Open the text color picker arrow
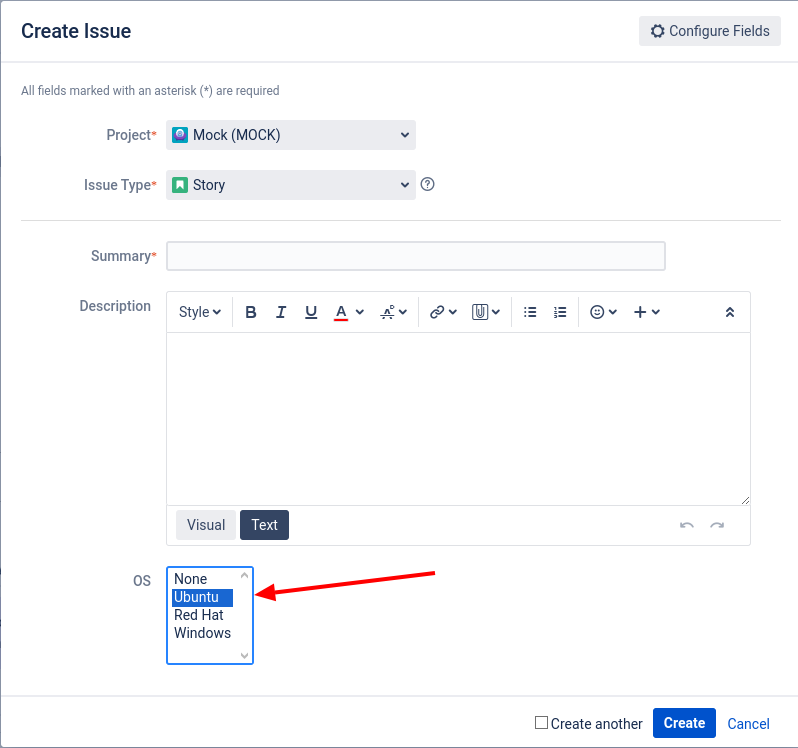798x748 pixels. pos(360,312)
